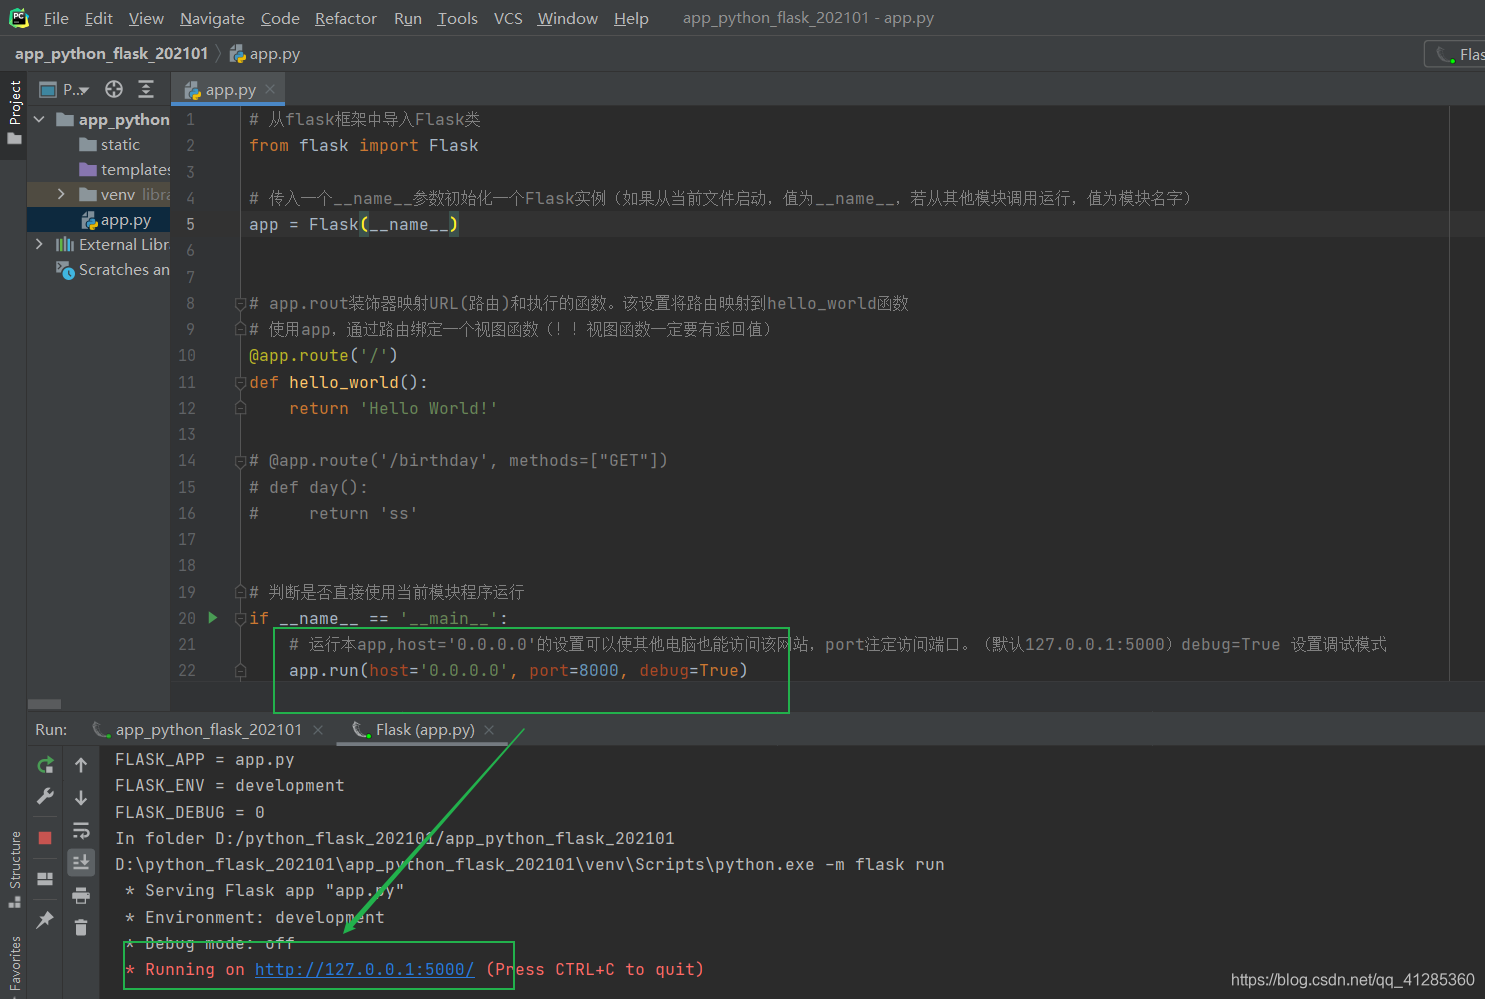Image resolution: width=1485 pixels, height=999 pixels.
Task: Select the static folder
Action: click(x=110, y=144)
